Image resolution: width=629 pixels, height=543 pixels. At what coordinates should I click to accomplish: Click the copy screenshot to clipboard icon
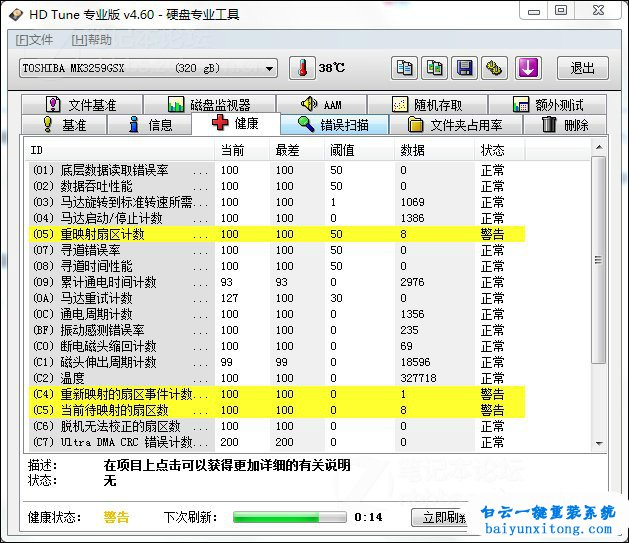tap(434, 68)
